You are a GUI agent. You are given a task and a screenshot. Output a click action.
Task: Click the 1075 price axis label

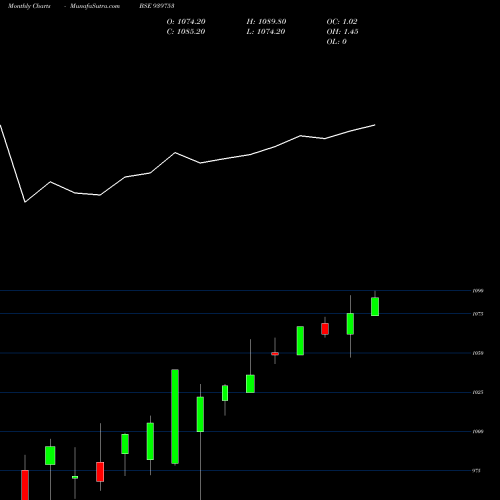(x=478, y=314)
